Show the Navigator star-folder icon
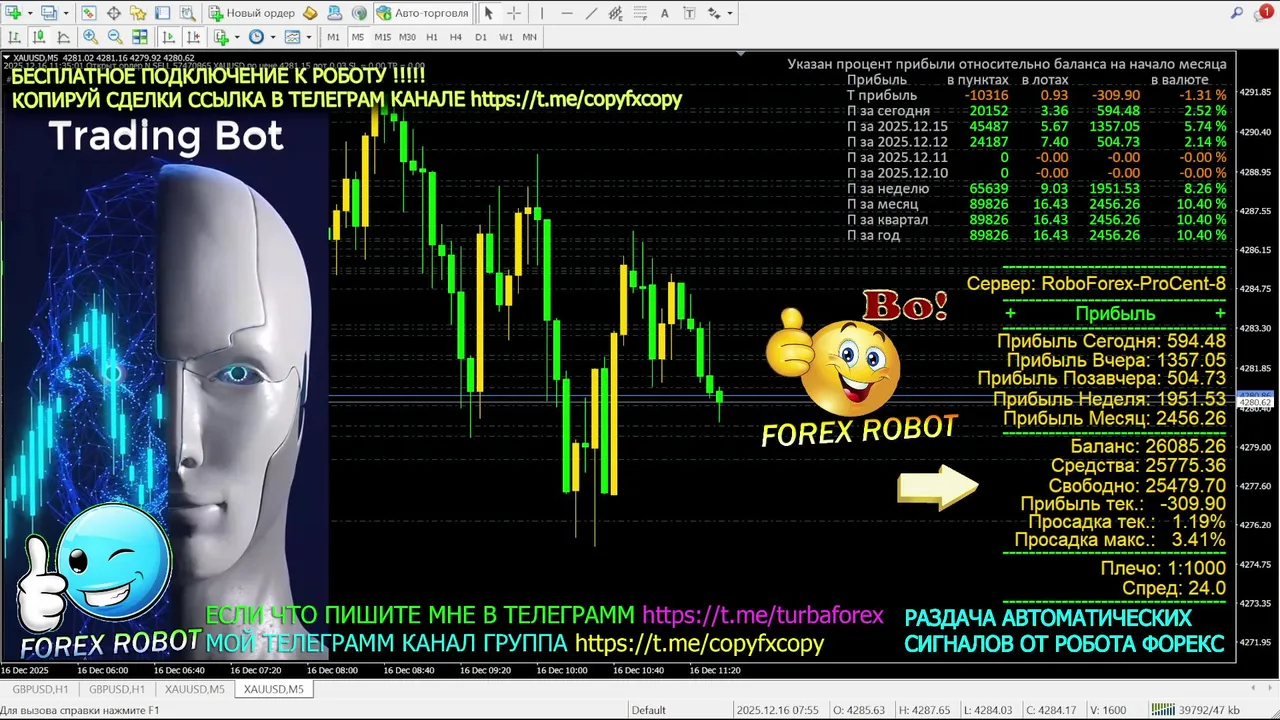 coord(138,13)
